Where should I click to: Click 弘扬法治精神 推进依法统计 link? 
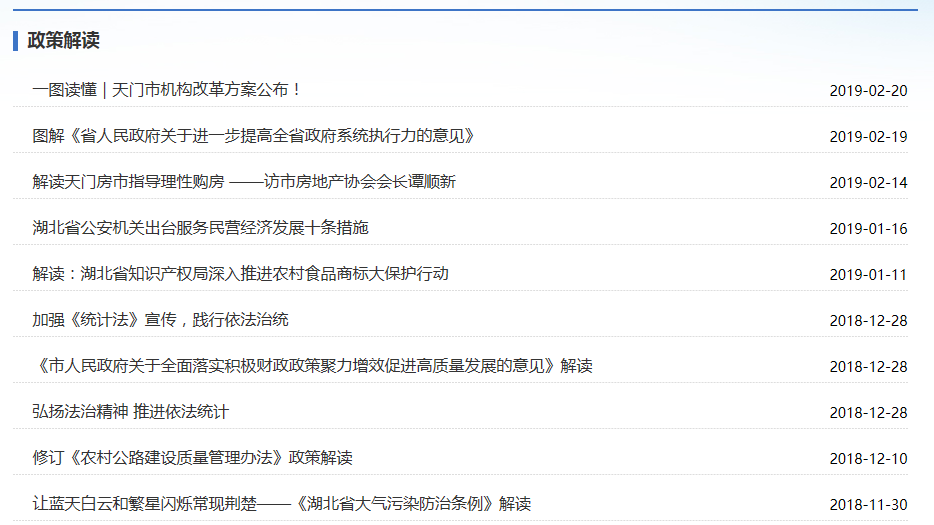(130, 412)
